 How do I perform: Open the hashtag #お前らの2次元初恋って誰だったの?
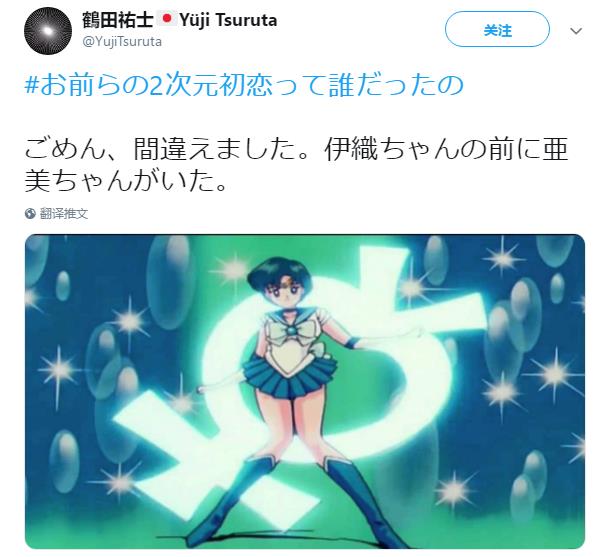(244, 86)
